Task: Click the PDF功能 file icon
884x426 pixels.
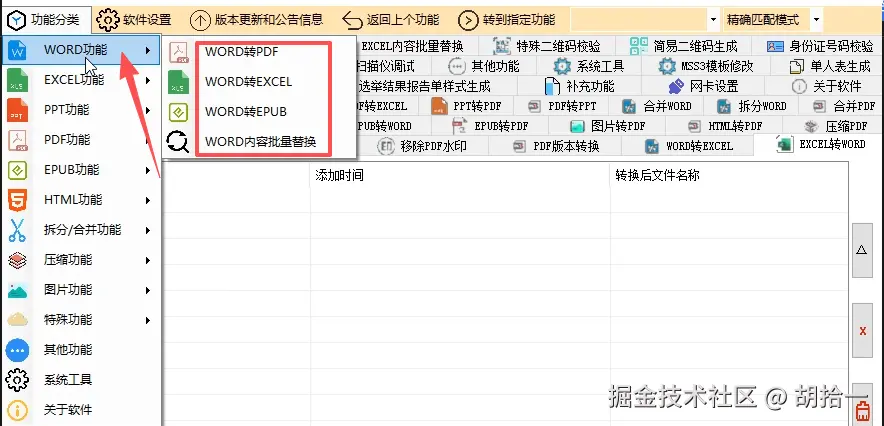Action: pos(17,140)
